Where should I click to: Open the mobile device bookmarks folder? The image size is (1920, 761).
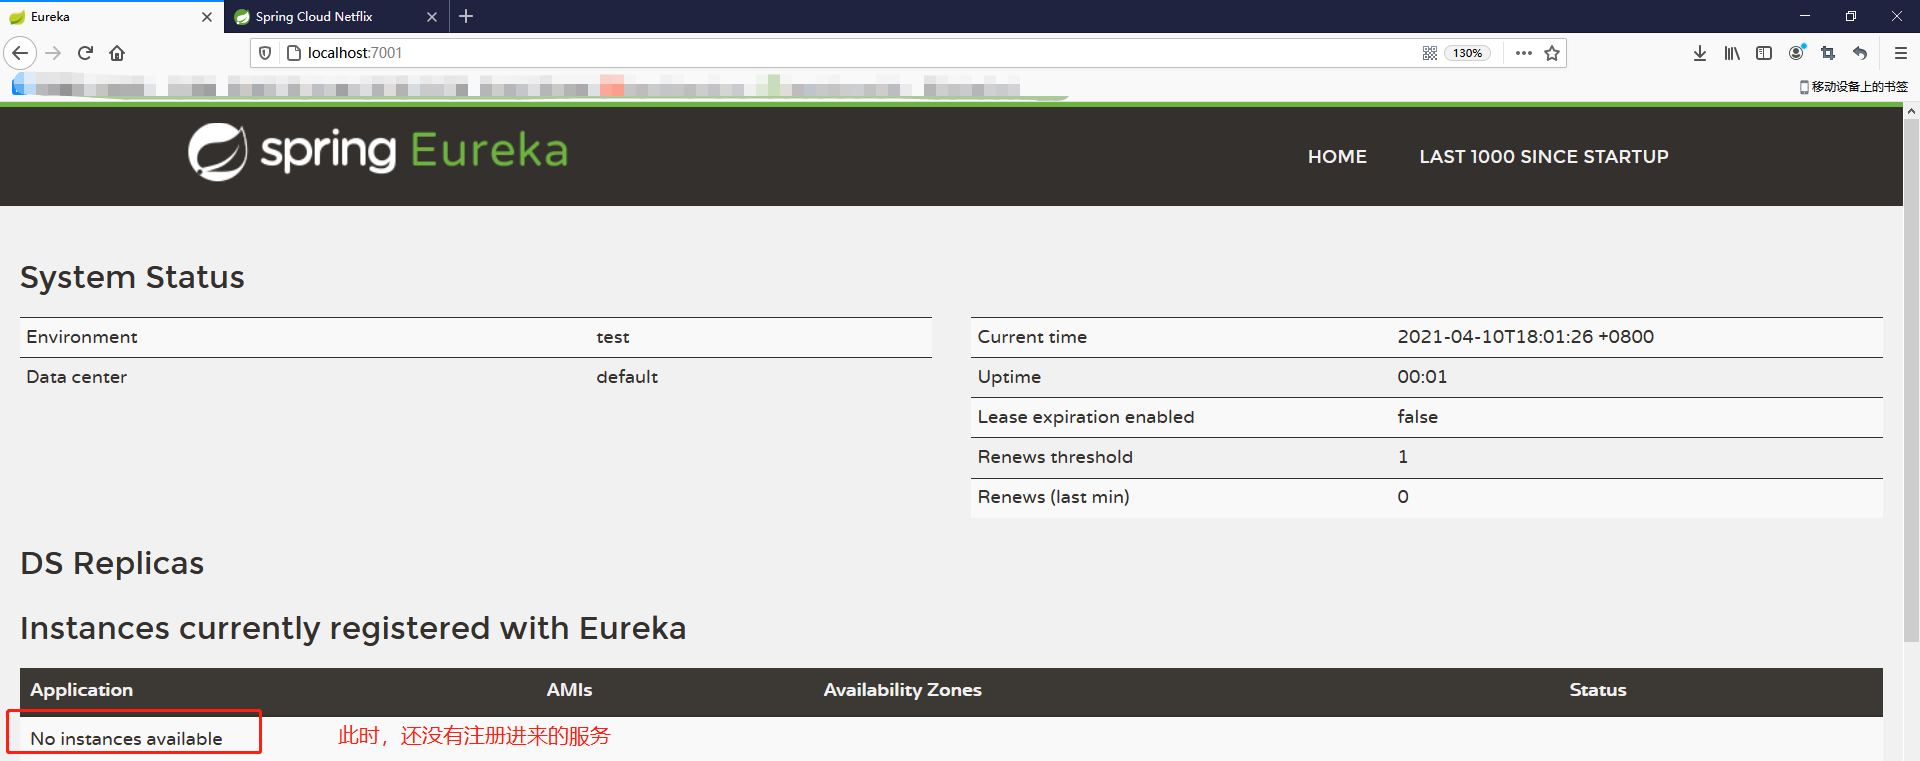tap(1853, 87)
